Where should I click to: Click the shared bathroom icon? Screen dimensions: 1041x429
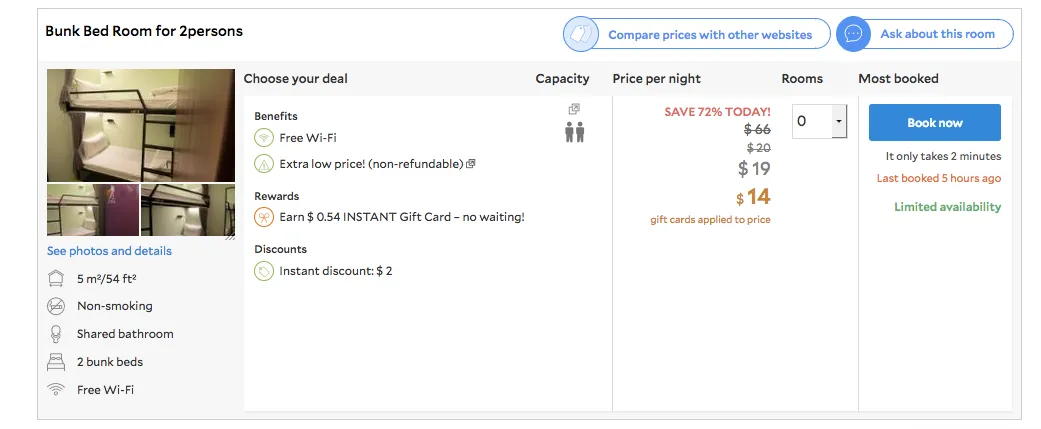tap(56, 334)
